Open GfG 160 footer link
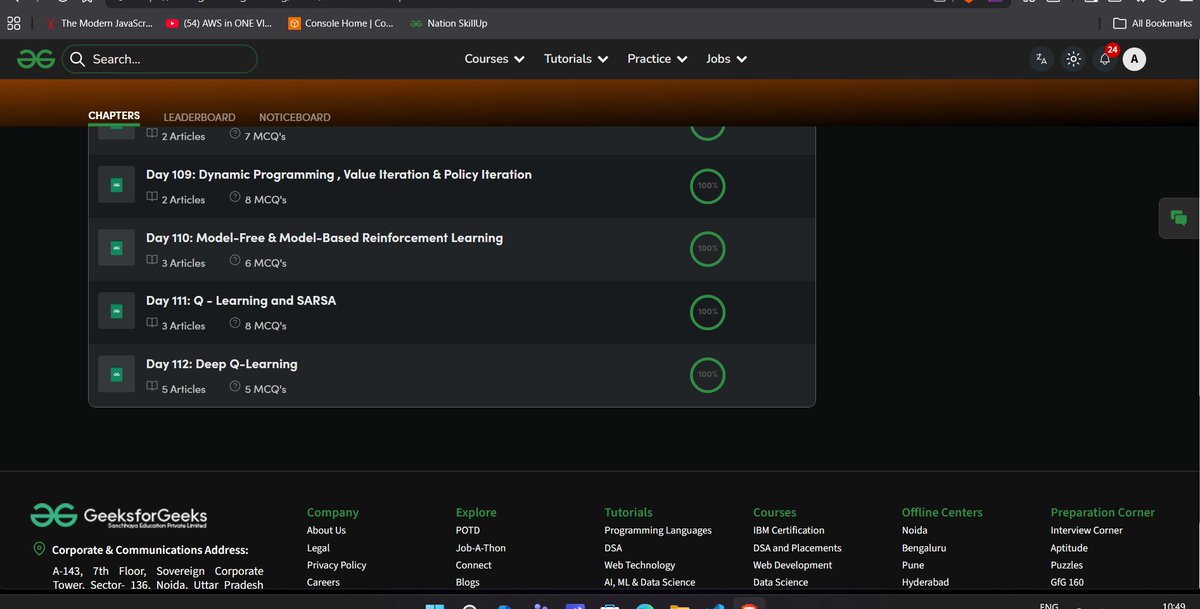The width and height of the screenshot is (1200, 609). click(x=1067, y=582)
